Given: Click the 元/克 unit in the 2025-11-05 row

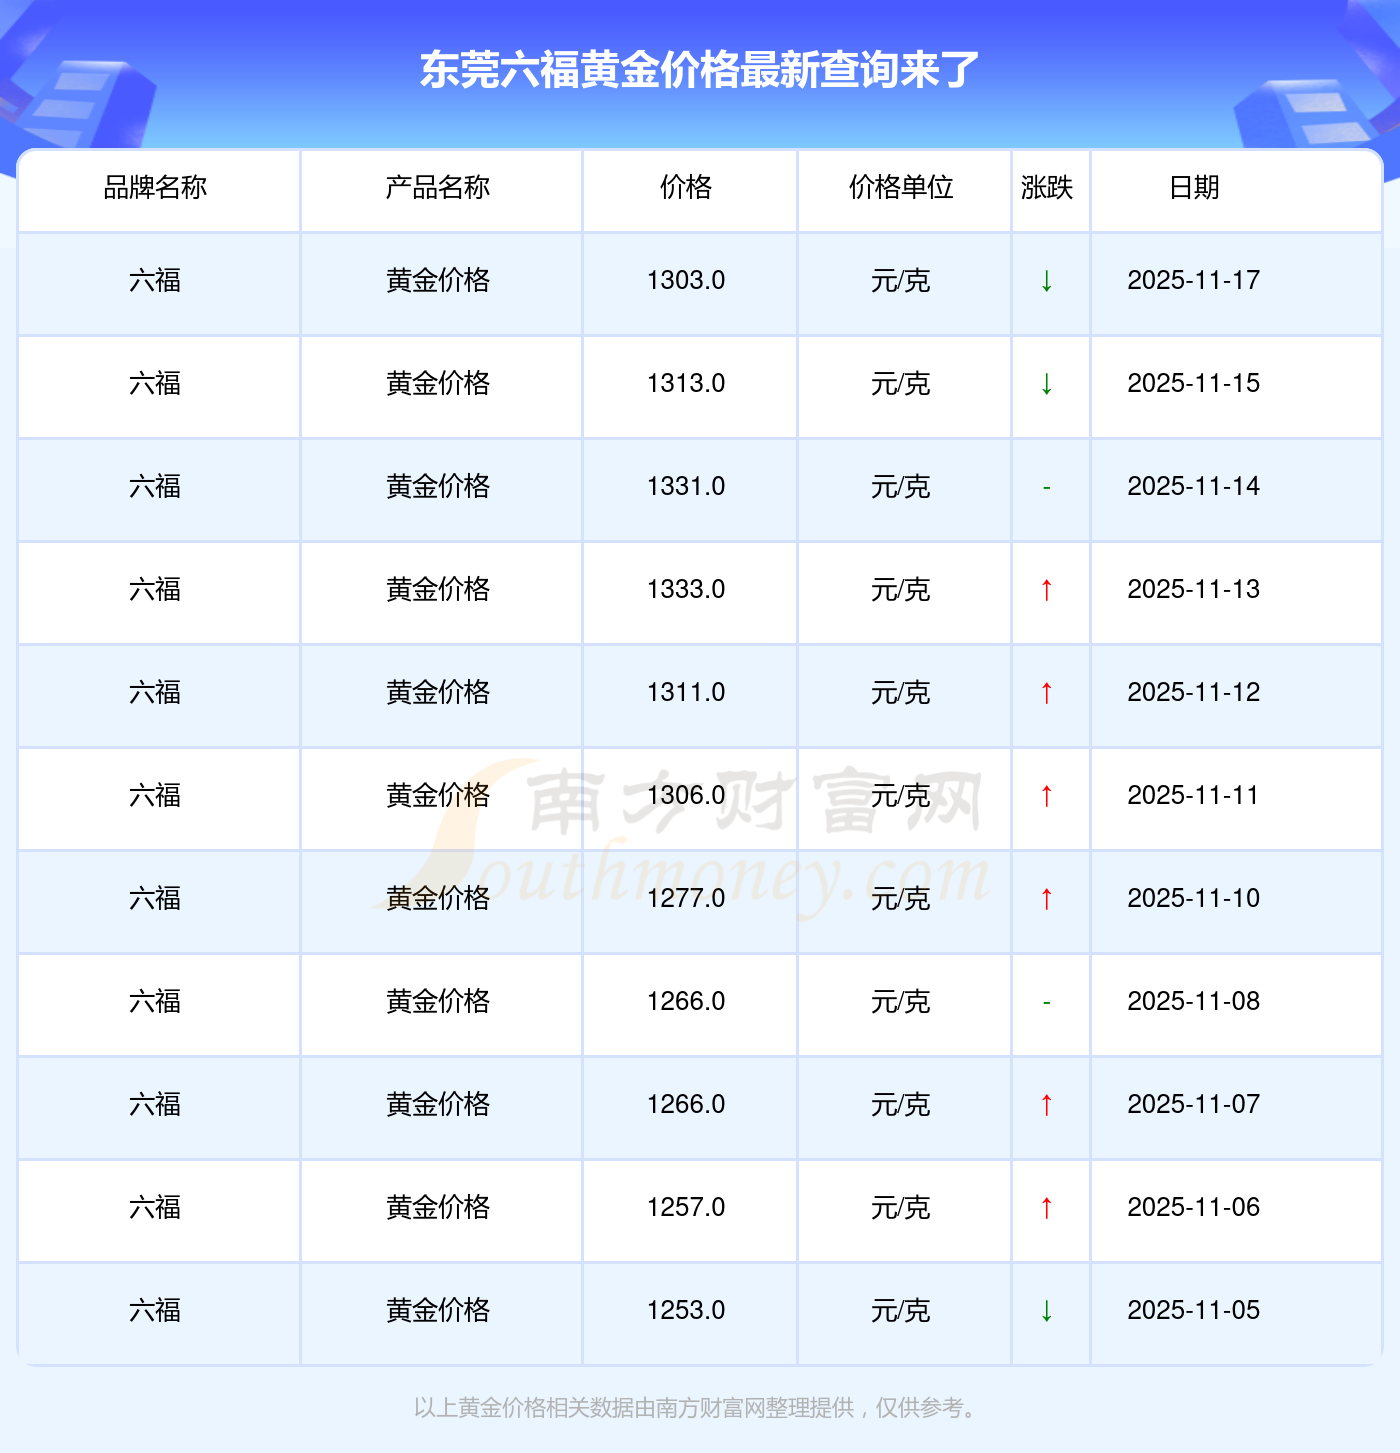Looking at the screenshot, I should 901,1310.
